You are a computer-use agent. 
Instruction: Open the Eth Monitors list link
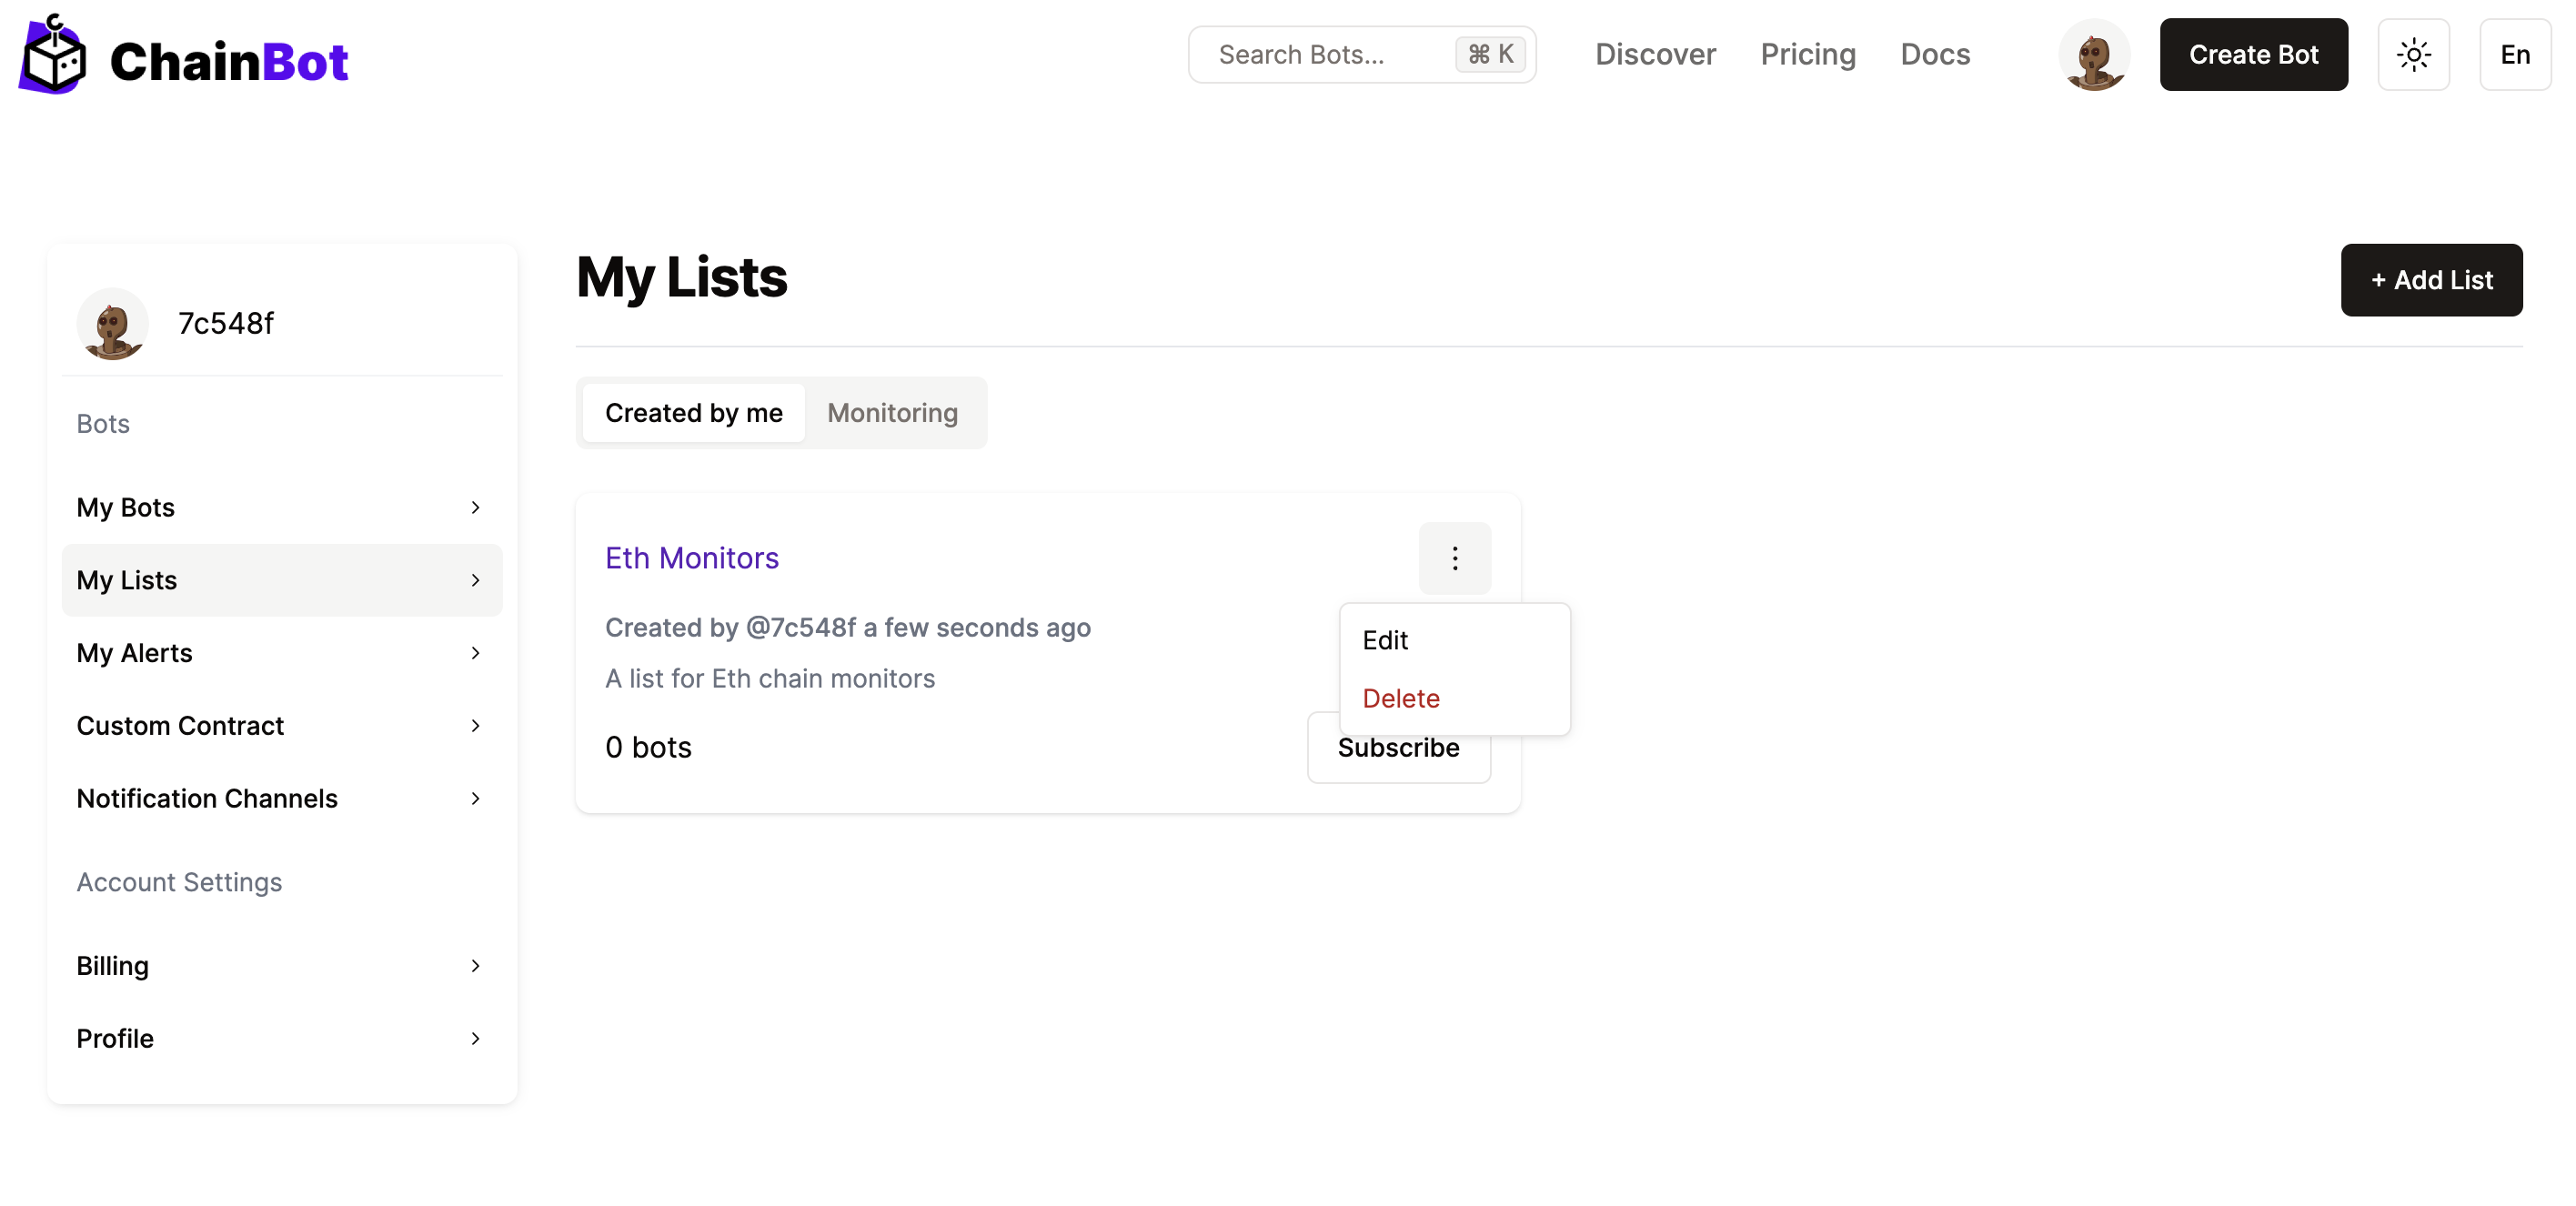[691, 558]
